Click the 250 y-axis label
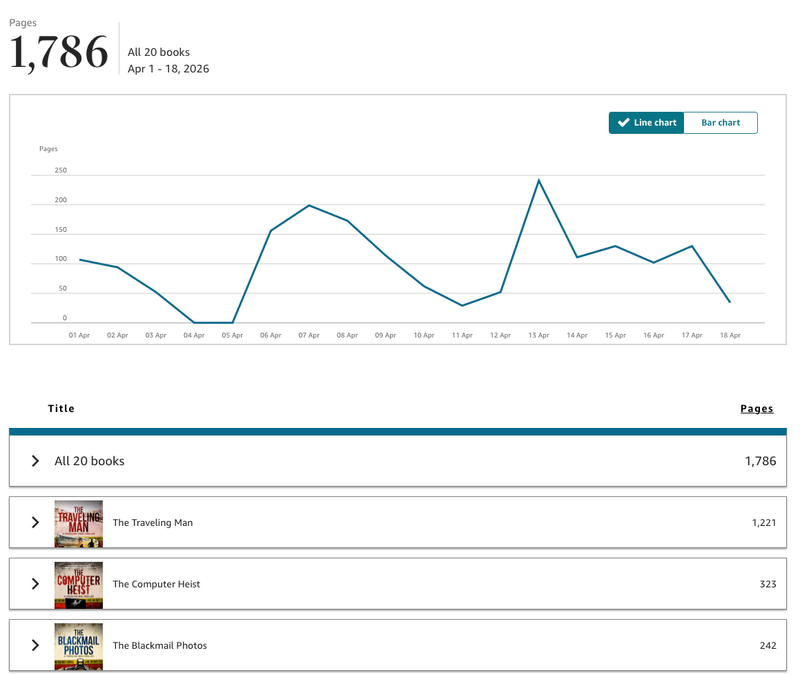The image size is (800, 675). tap(61, 170)
